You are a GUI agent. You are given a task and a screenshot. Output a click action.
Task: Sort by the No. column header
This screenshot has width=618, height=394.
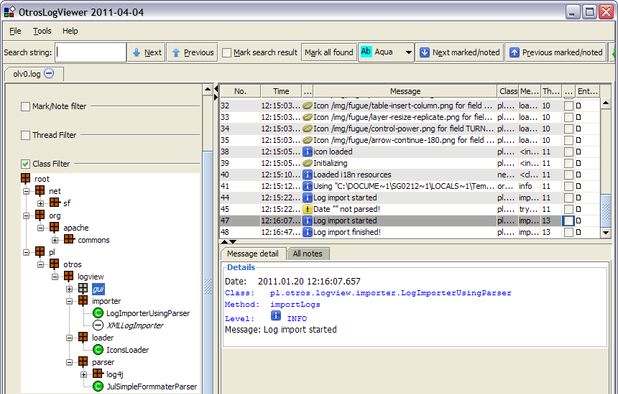[240, 91]
